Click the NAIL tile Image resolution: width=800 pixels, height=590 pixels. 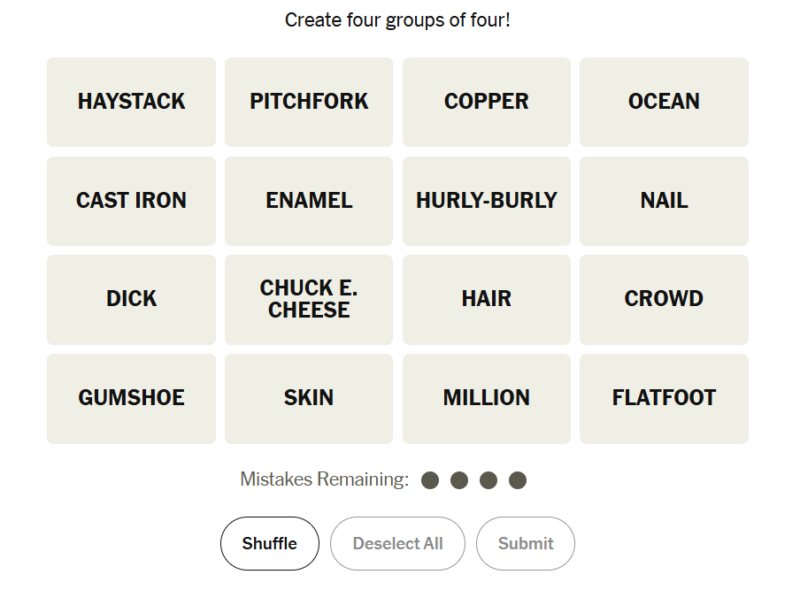click(664, 200)
